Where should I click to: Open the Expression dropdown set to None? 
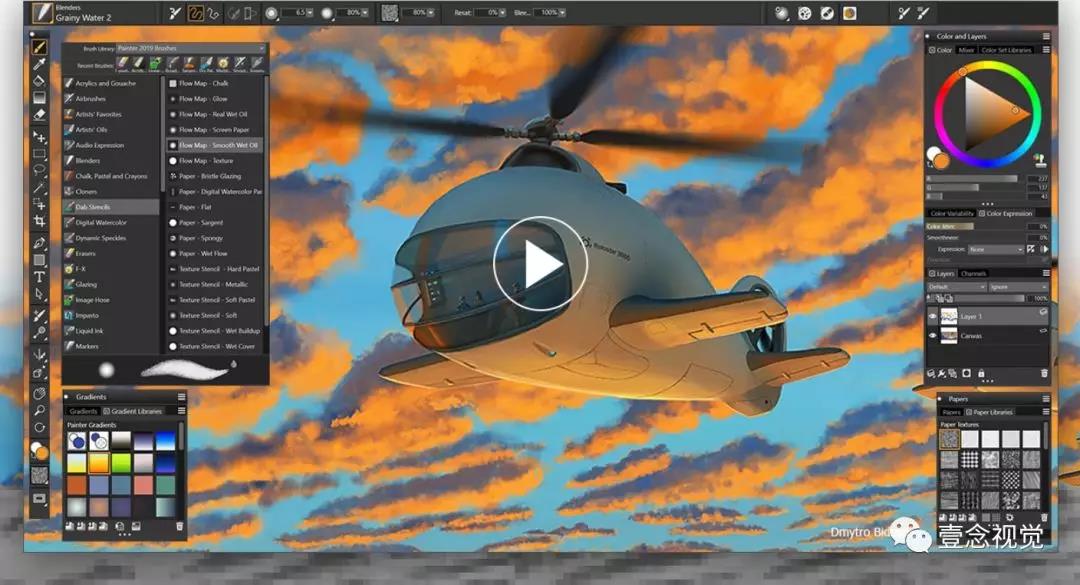click(995, 249)
